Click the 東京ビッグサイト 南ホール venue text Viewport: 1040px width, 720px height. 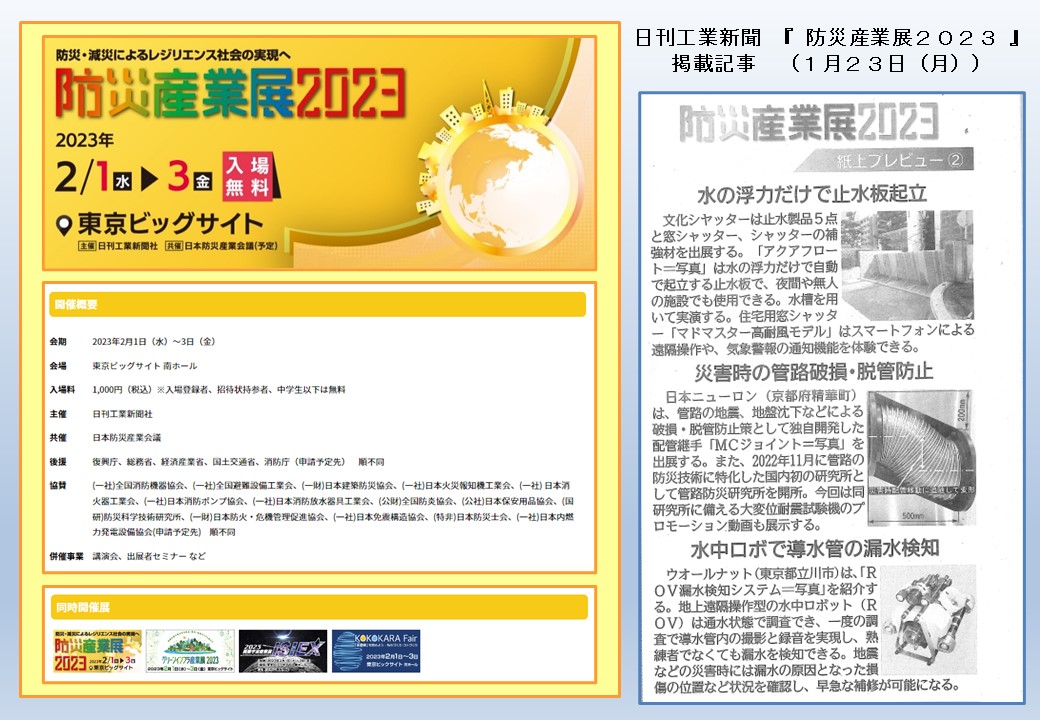pos(144,365)
